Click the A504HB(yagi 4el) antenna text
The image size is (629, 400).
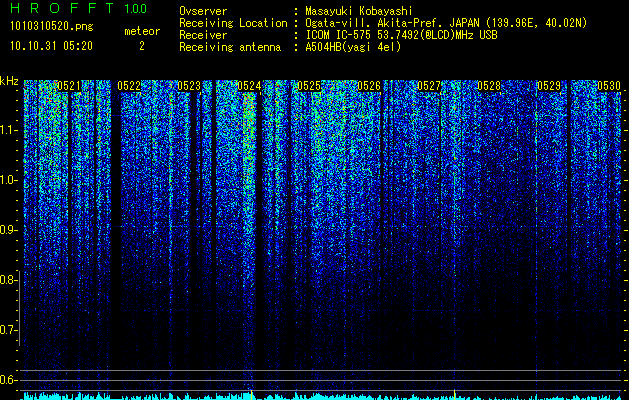click(x=353, y=47)
